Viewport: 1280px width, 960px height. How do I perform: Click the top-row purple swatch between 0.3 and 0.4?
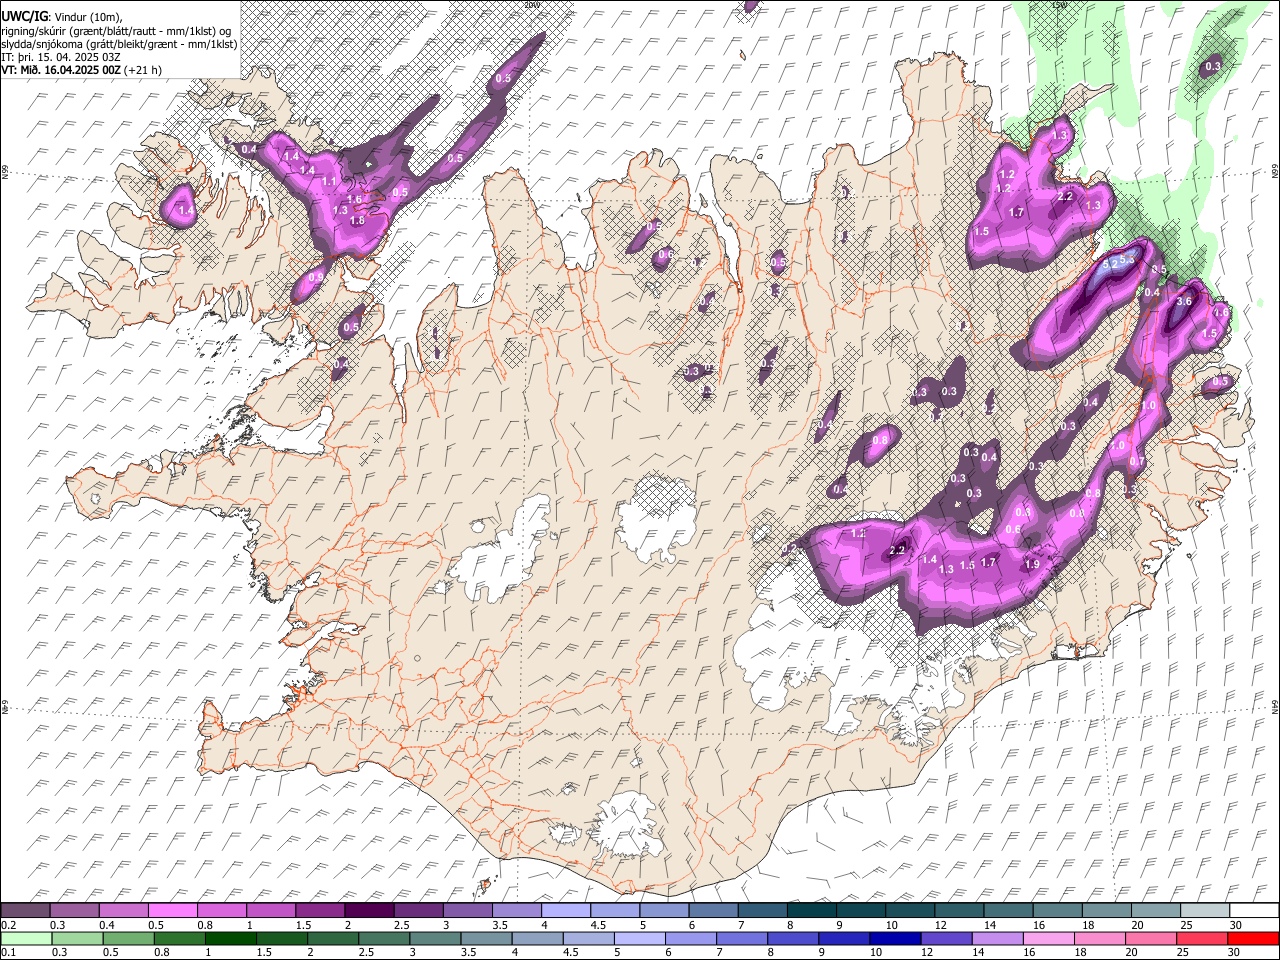coord(74,911)
